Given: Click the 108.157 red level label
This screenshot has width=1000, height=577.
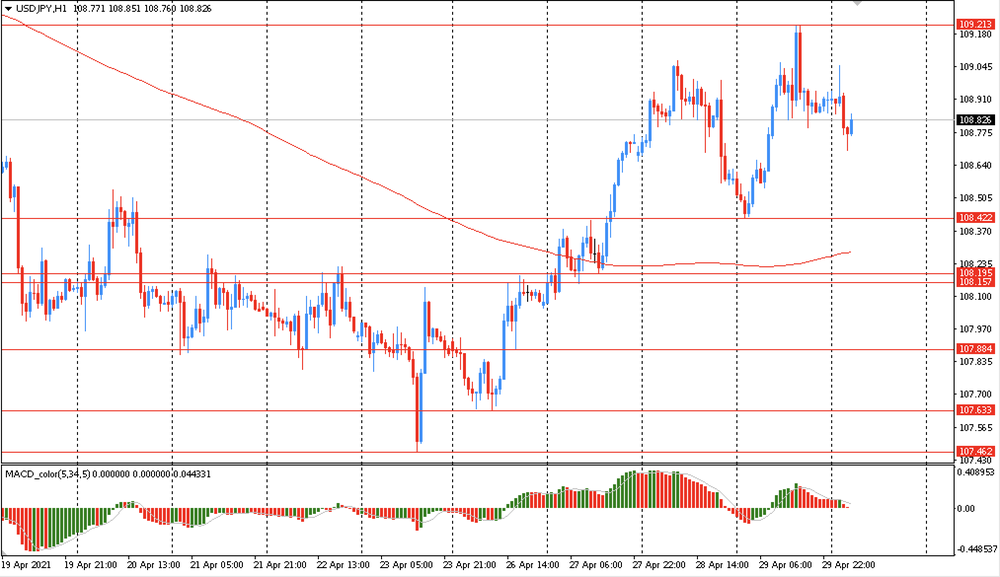Looking at the screenshot, I should point(976,282).
